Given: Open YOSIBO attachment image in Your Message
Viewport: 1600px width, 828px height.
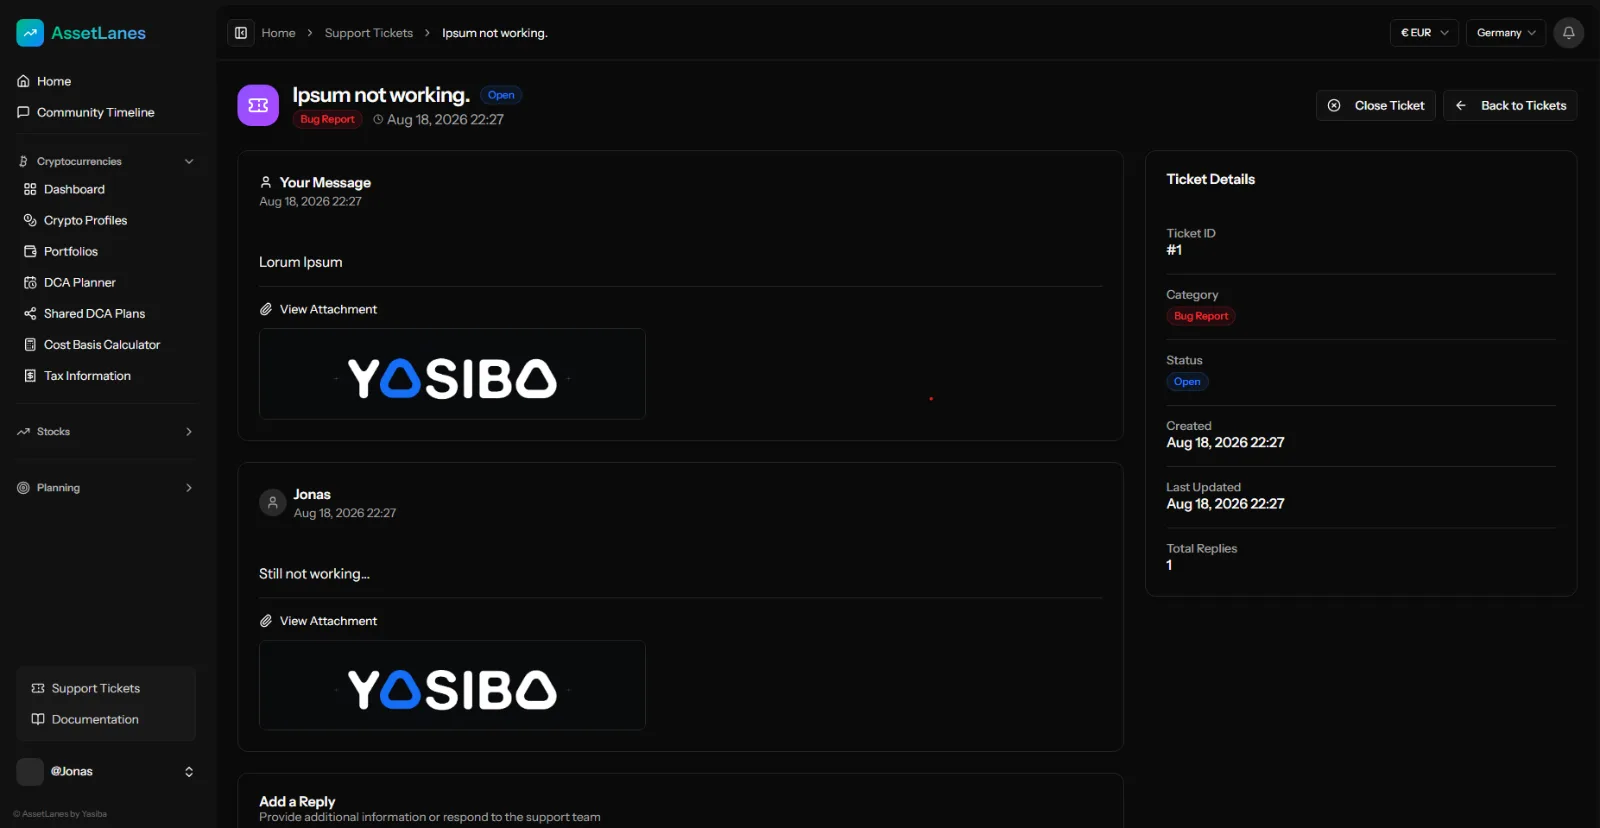Looking at the screenshot, I should pyautogui.click(x=452, y=374).
